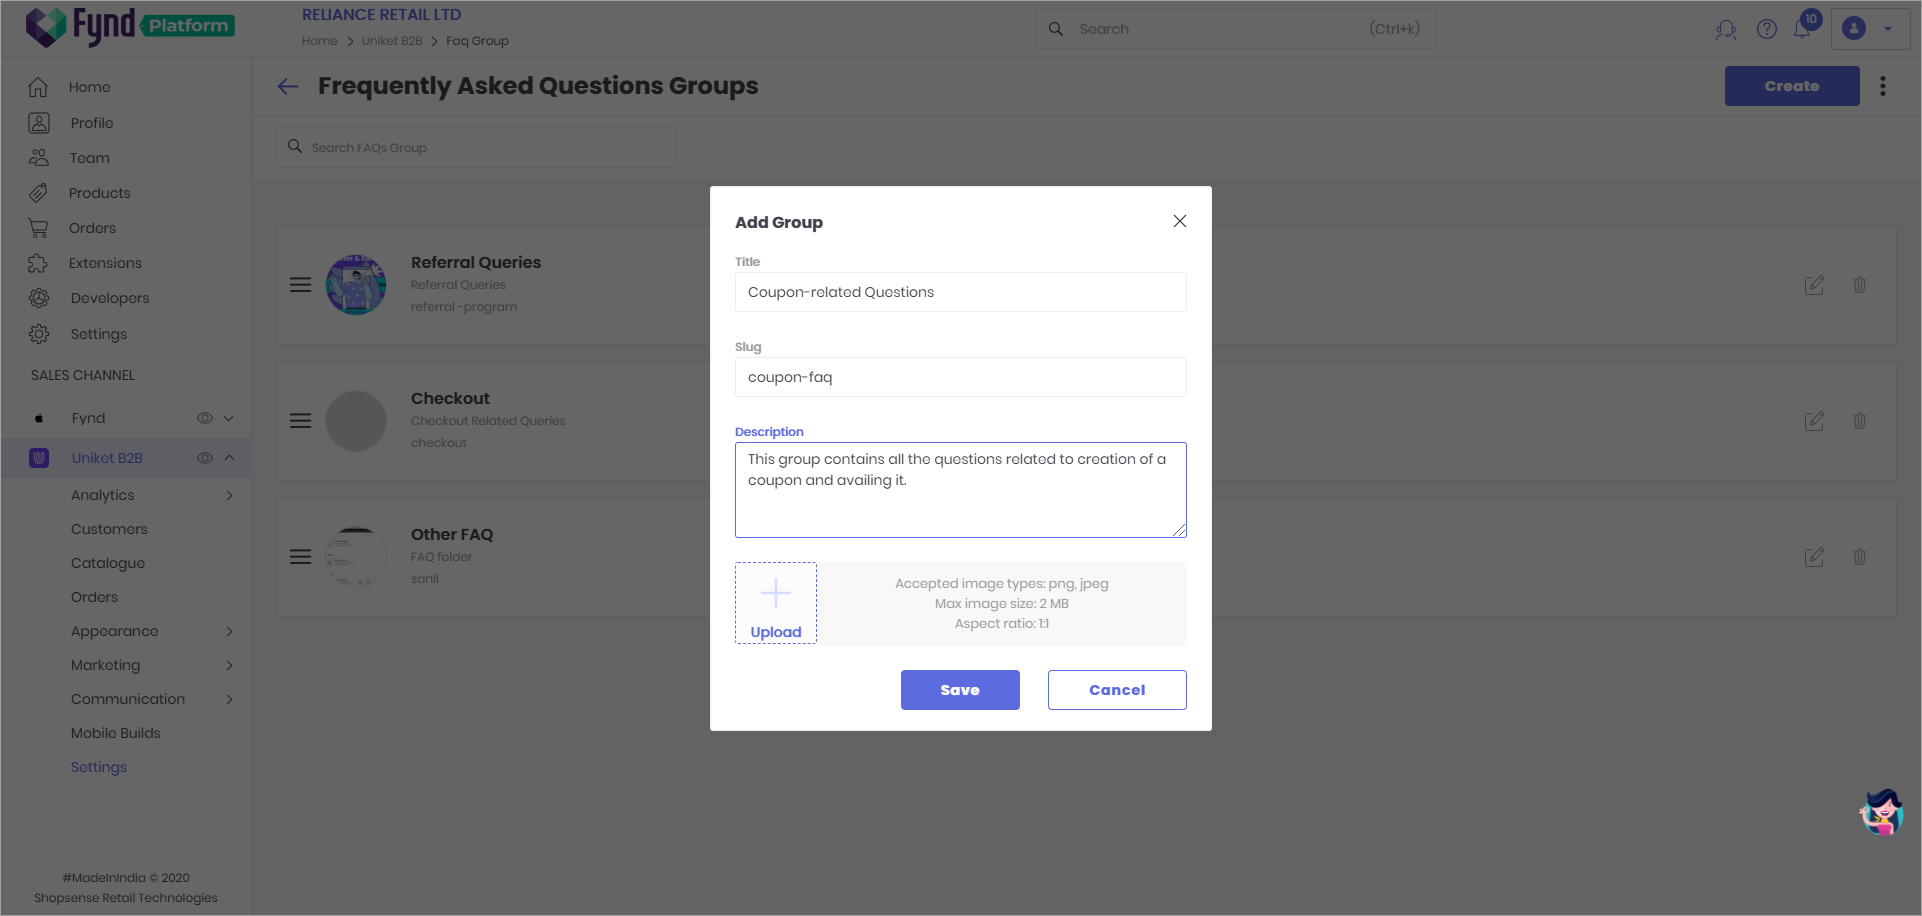Click the Upload image box
Viewport: 1922px width, 916px height.
point(776,603)
